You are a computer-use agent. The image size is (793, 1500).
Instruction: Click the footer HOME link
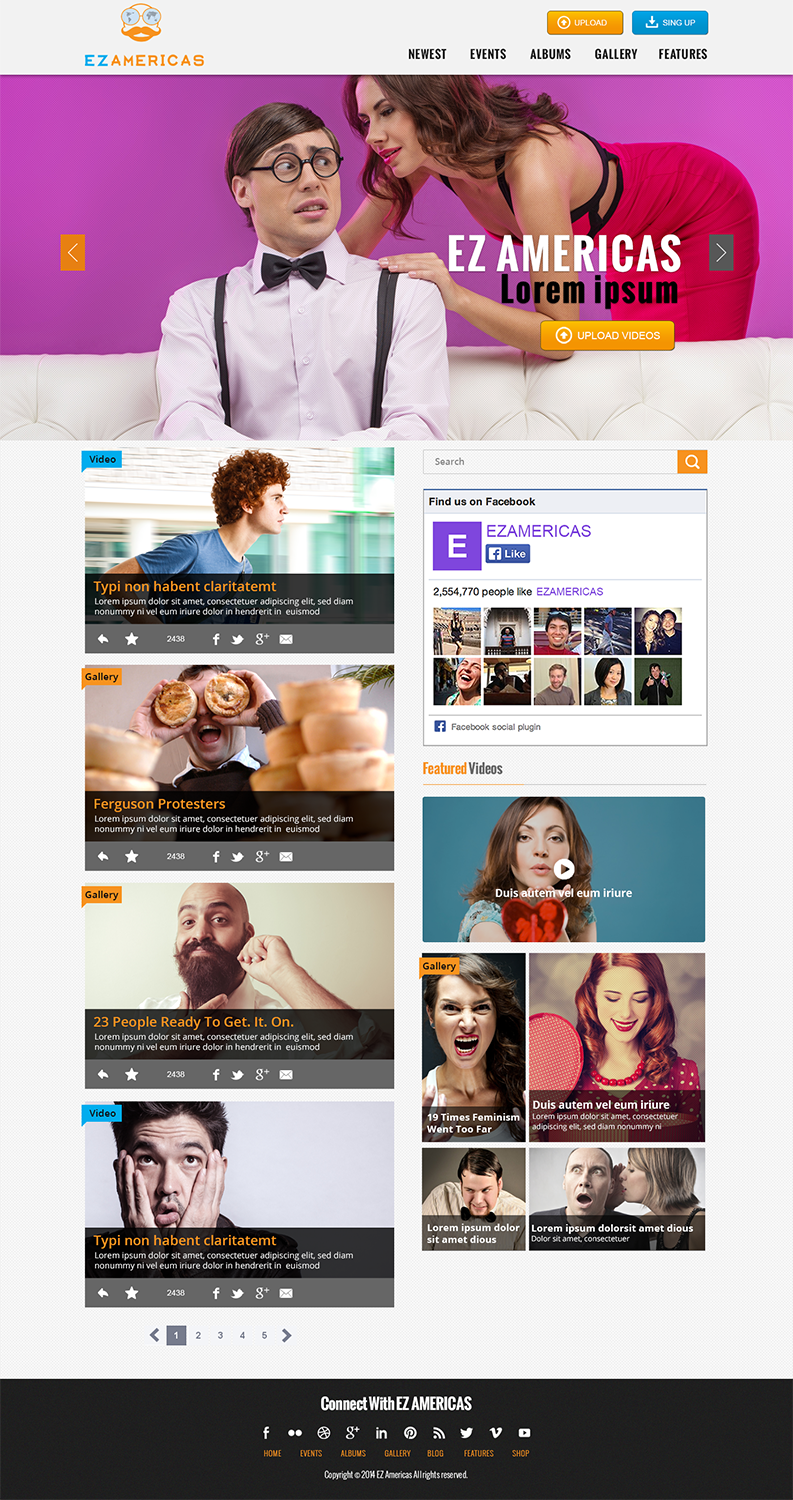coord(273,1453)
